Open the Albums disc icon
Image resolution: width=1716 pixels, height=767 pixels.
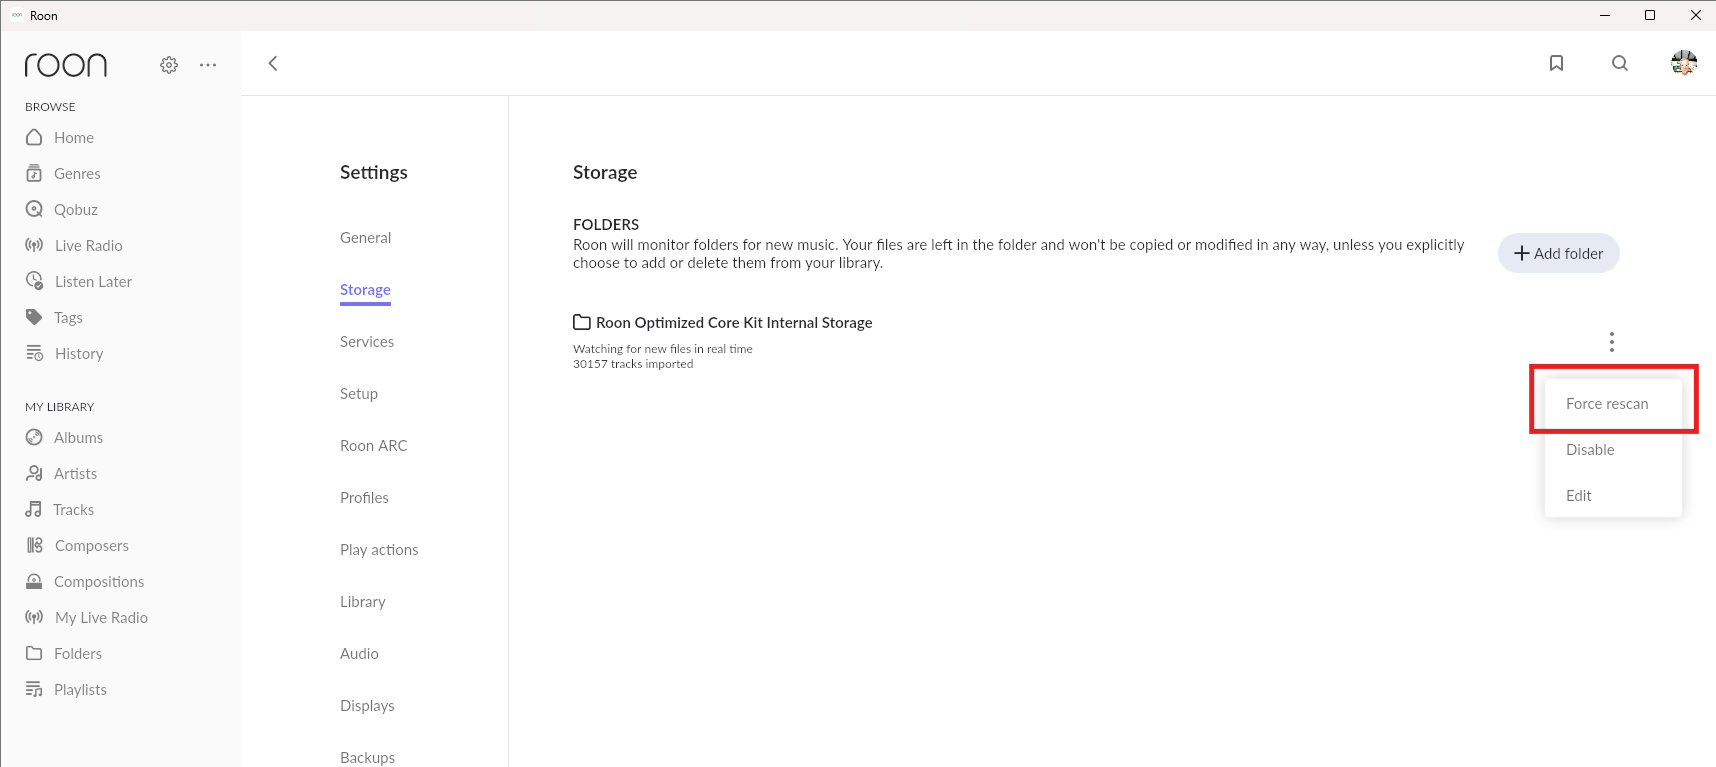(34, 437)
